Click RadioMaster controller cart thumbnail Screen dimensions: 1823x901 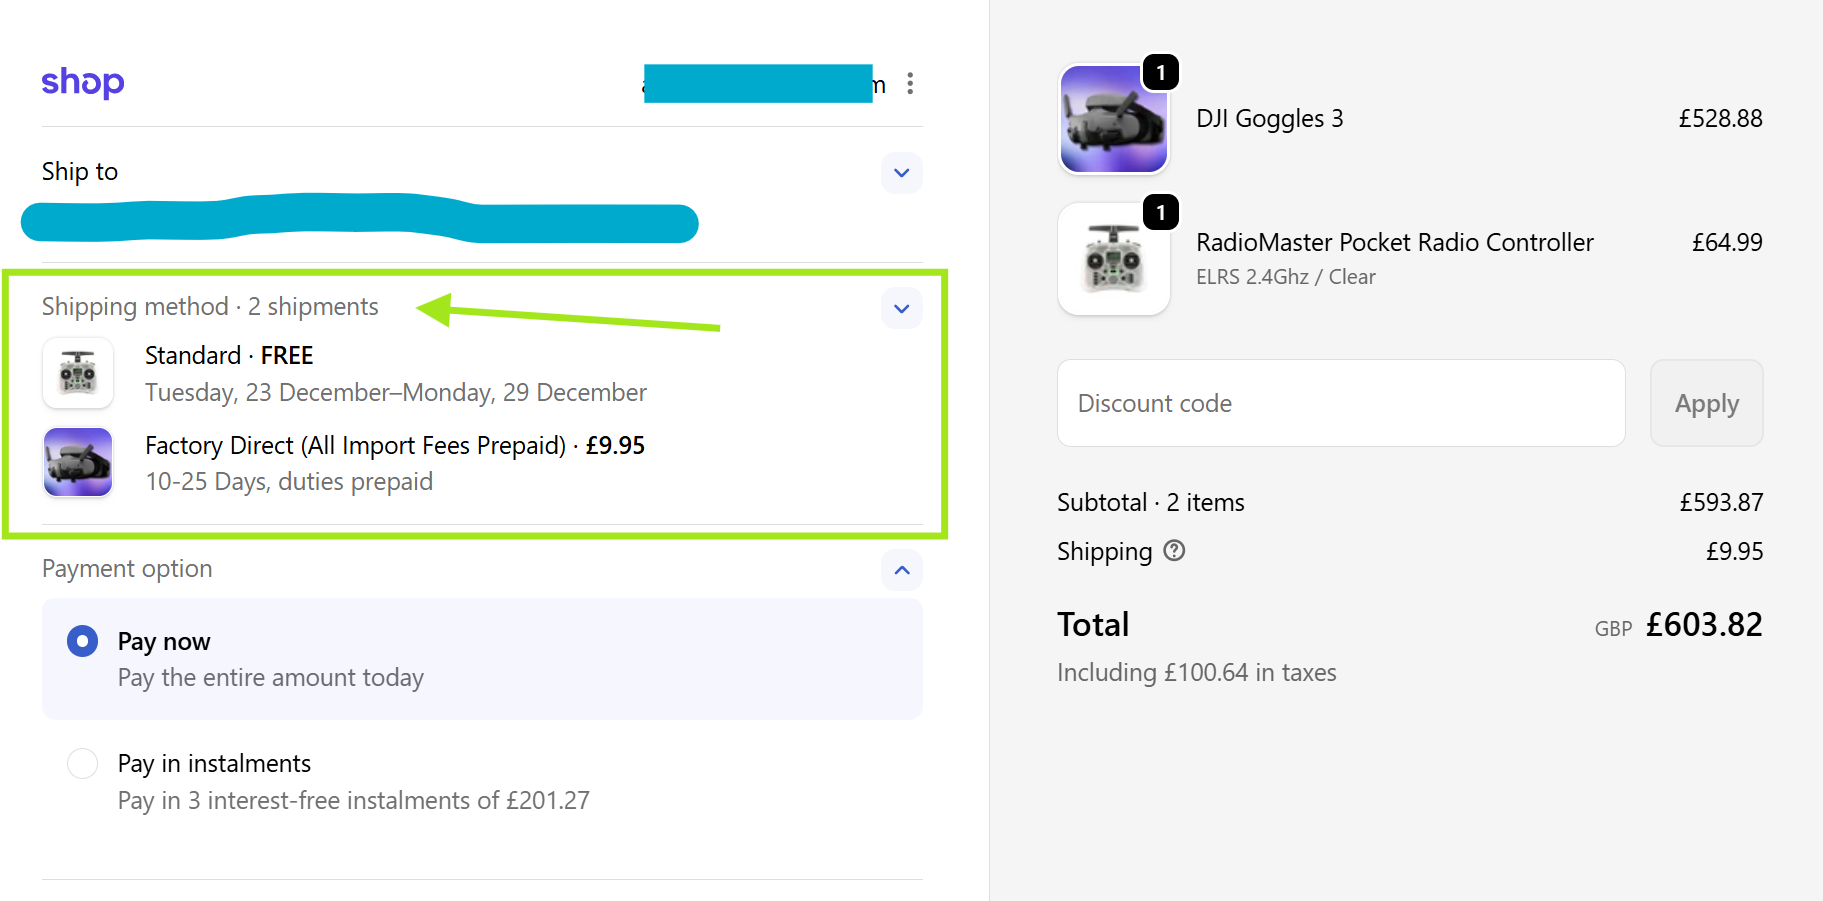click(1113, 260)
